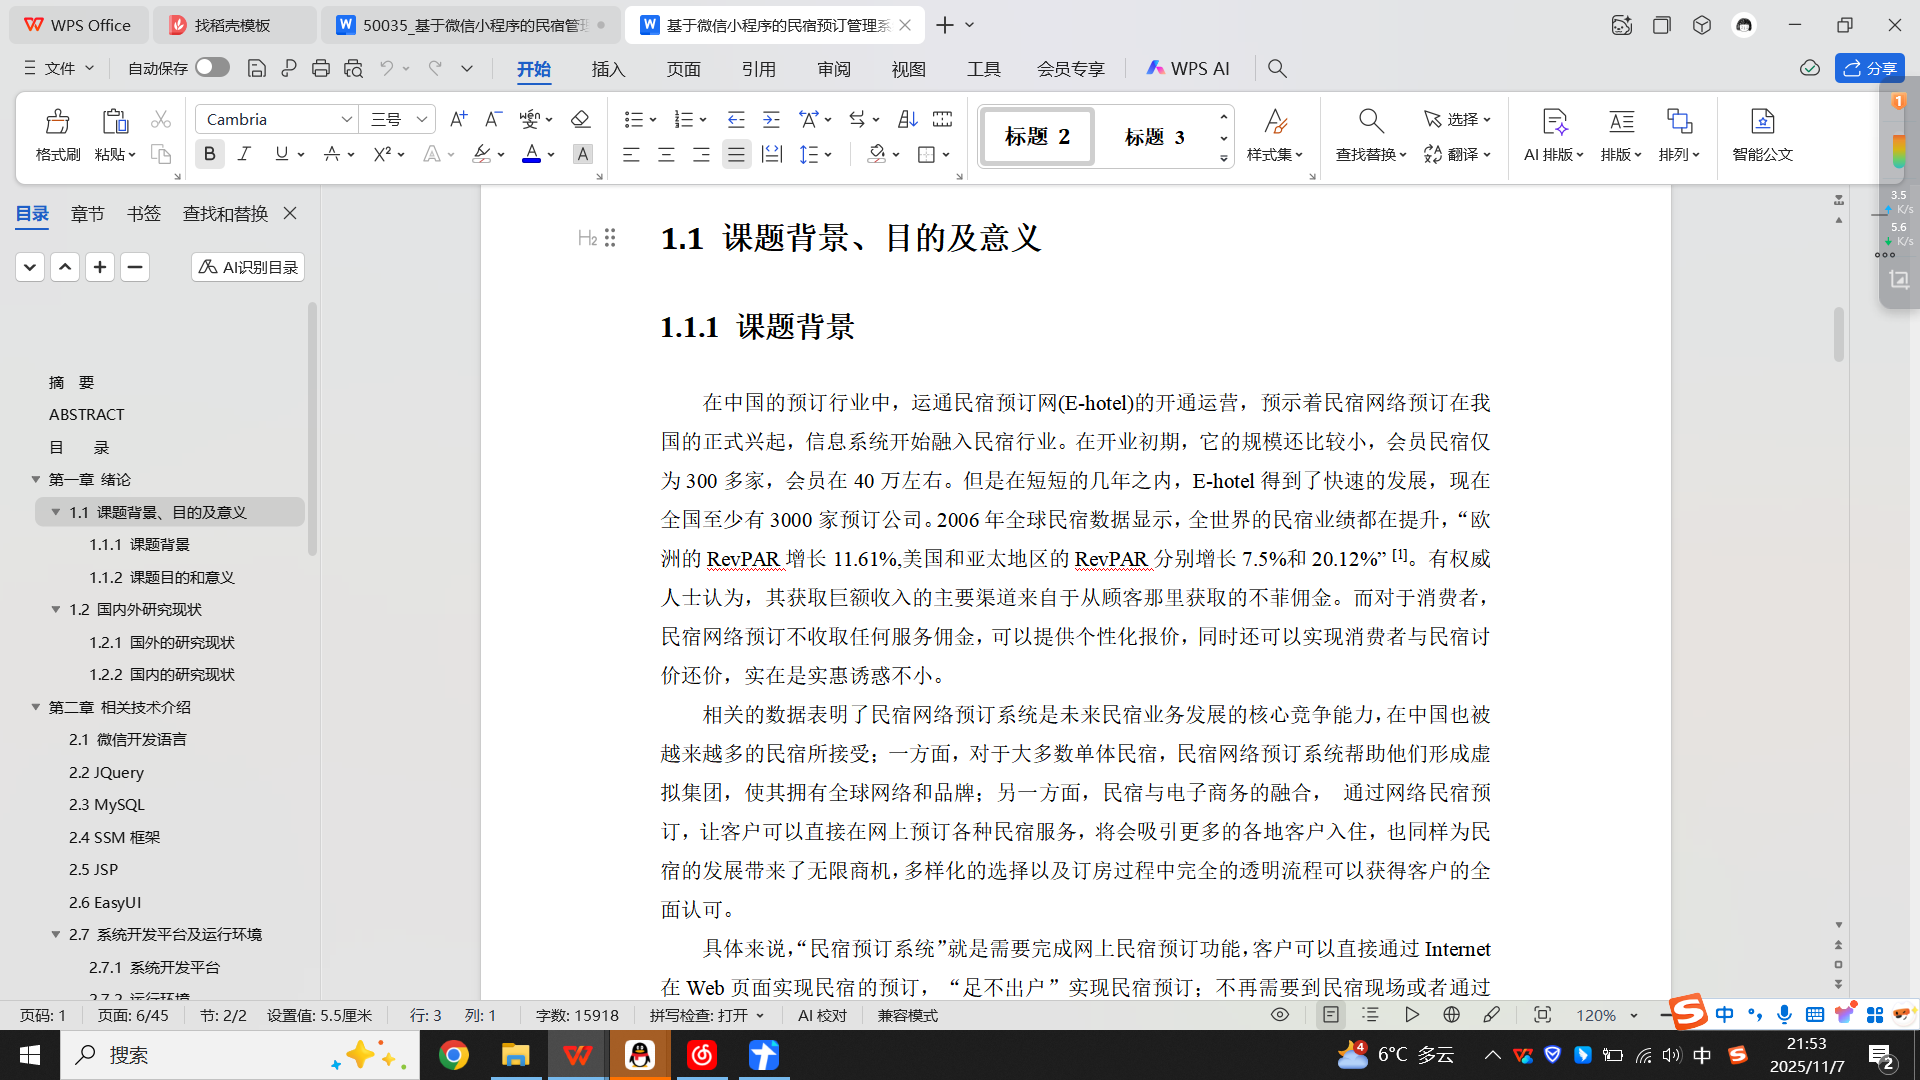This screenshot has width=1920, height=1080.
Task: Open the Cambria font name dropdown
Action: coord(346,119)
